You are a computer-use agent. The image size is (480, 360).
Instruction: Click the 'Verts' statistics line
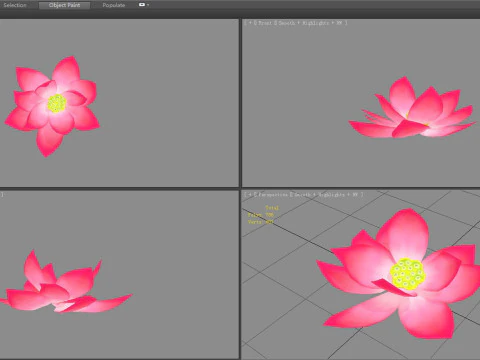(x=261, y=222)
